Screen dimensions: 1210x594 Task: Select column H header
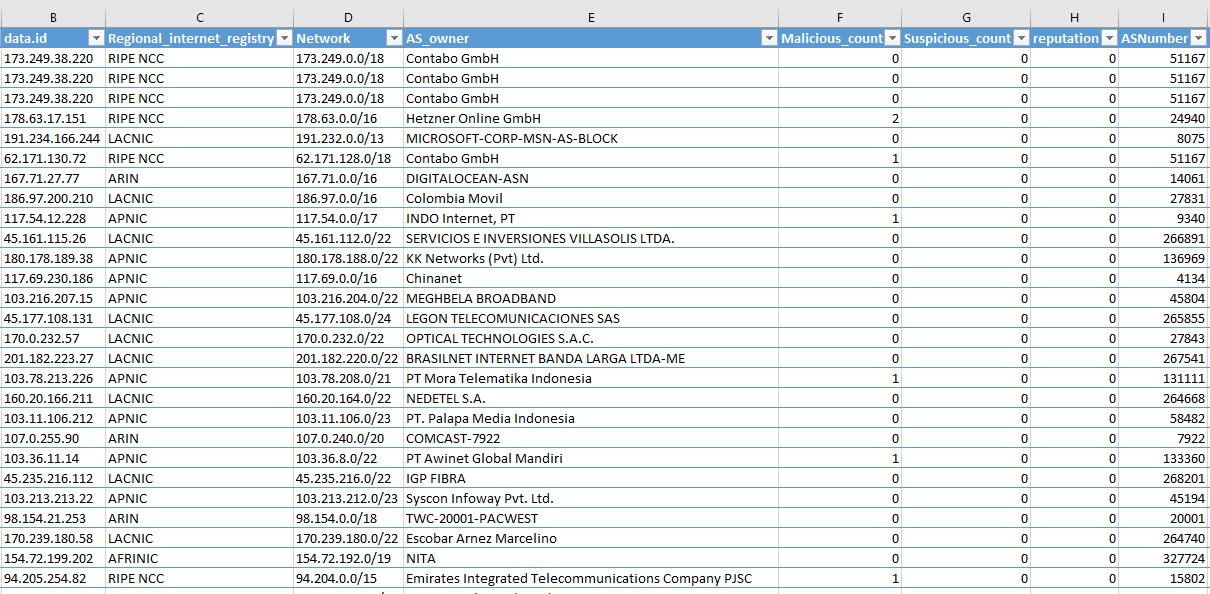pos(1075,17)
